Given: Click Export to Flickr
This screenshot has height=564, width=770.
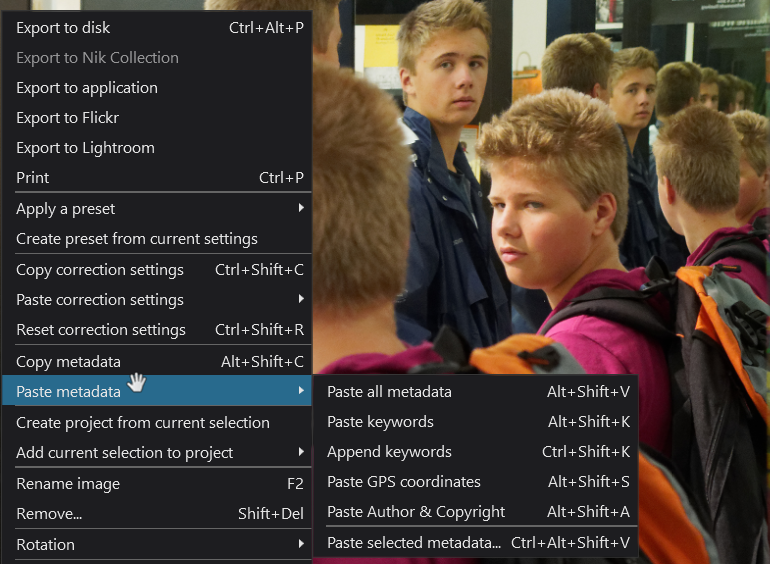Looking at the screenshot, I should pyautogui.click(x=157, y=118).
